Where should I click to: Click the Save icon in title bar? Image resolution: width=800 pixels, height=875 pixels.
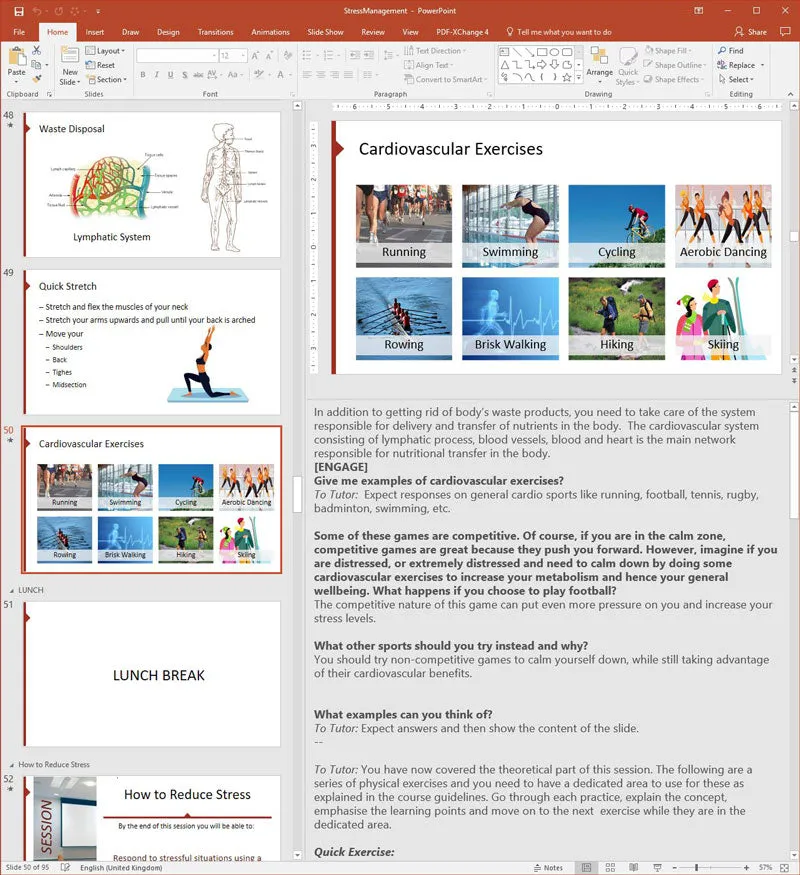19,11
